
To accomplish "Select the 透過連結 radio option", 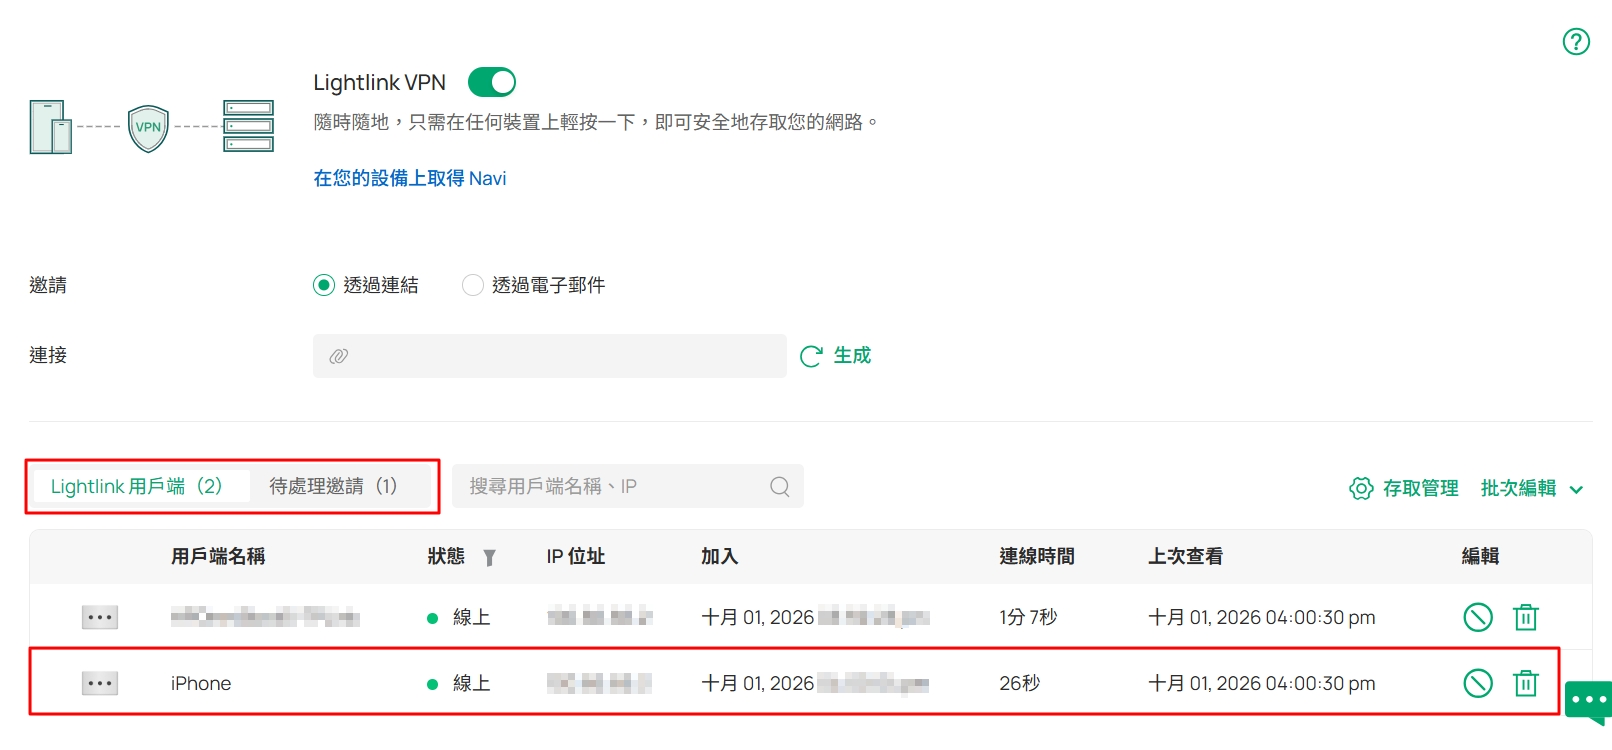I will [x=324, y=285].
